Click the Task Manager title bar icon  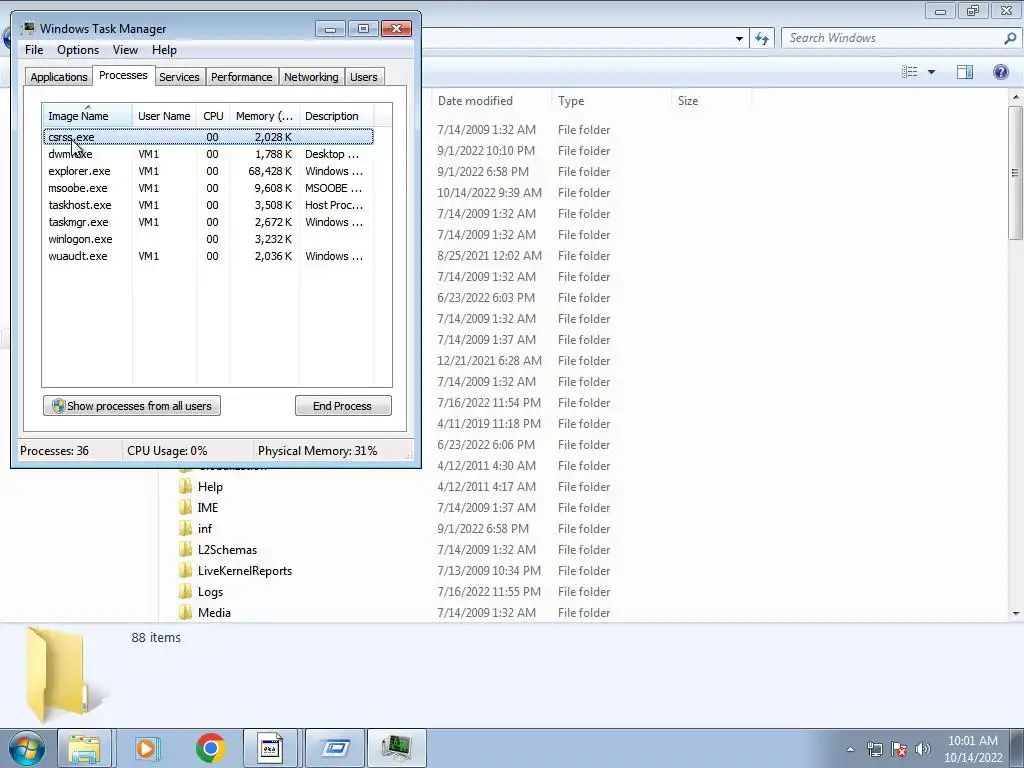[x=28, y=28]
